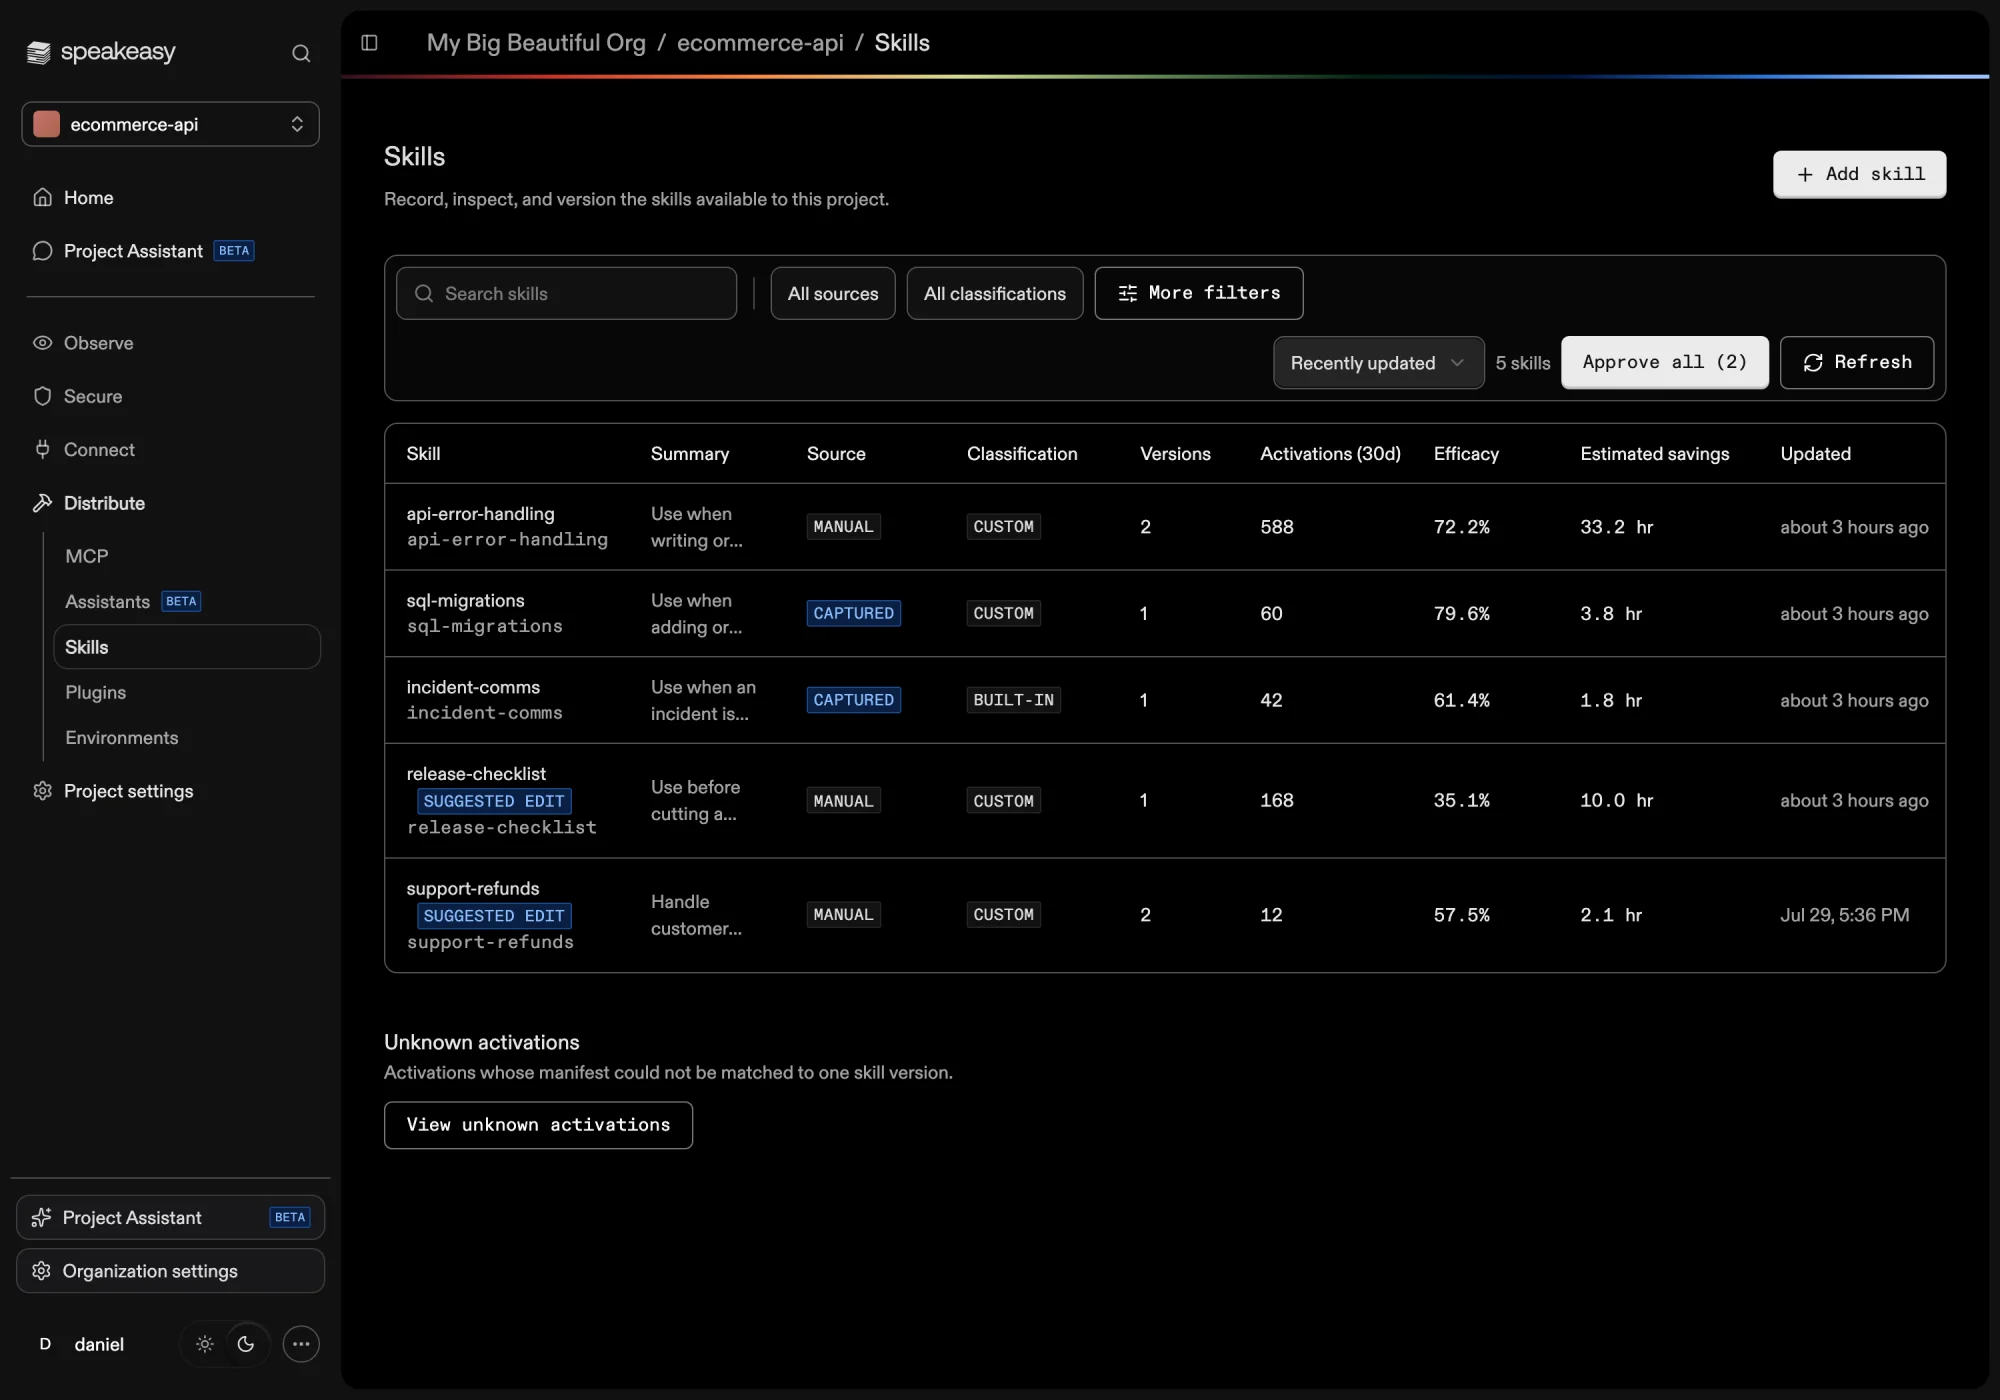Open Observe section
This screenshot has height=1400, width=2000.
click(99, 343)
